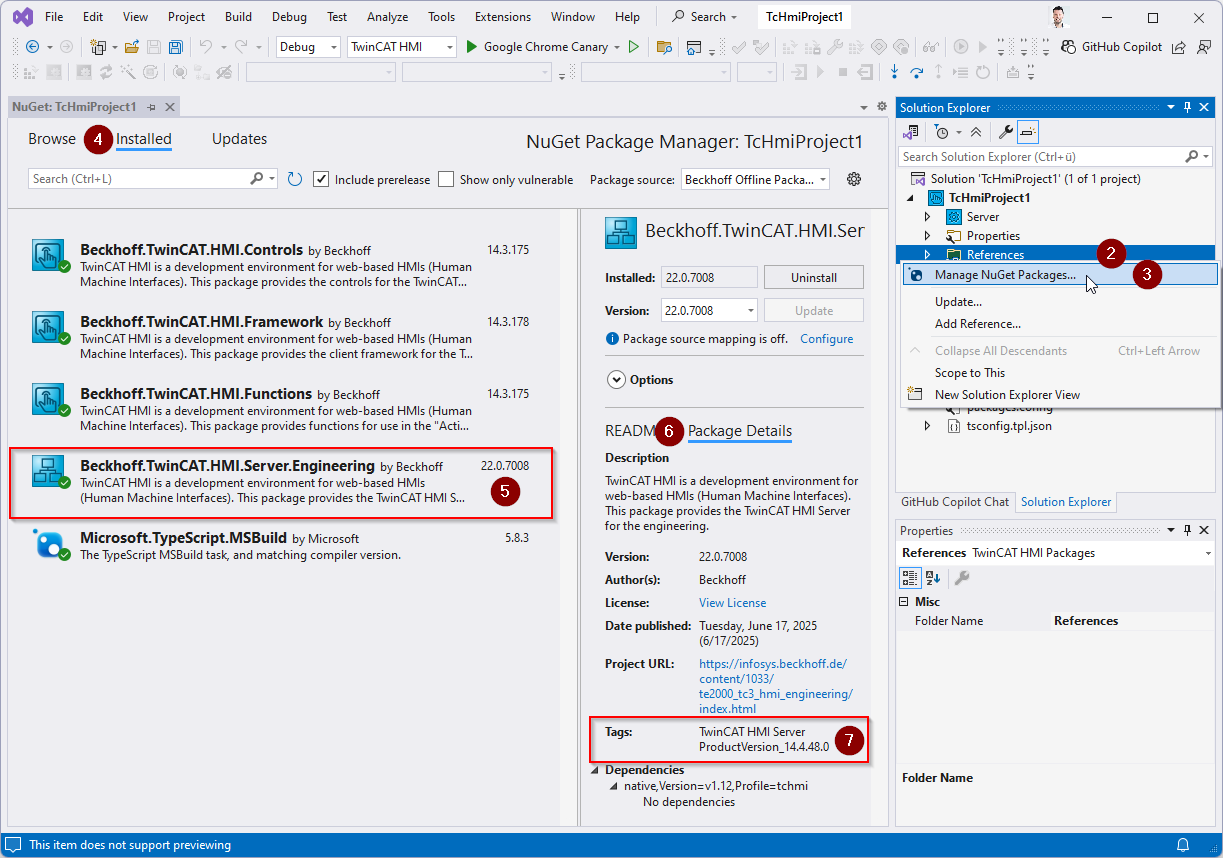The image size is (1223, 858).
Task: Click the Share icon in title toolbar
Action: [x=1179, y=47]
